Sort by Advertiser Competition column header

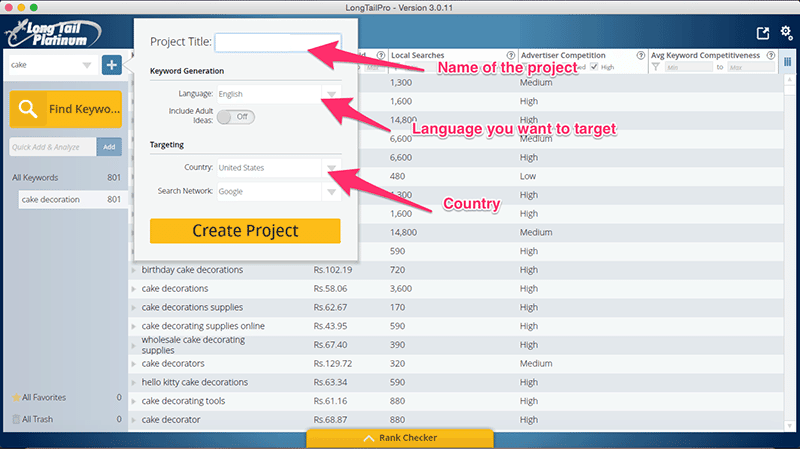[563, 55]
